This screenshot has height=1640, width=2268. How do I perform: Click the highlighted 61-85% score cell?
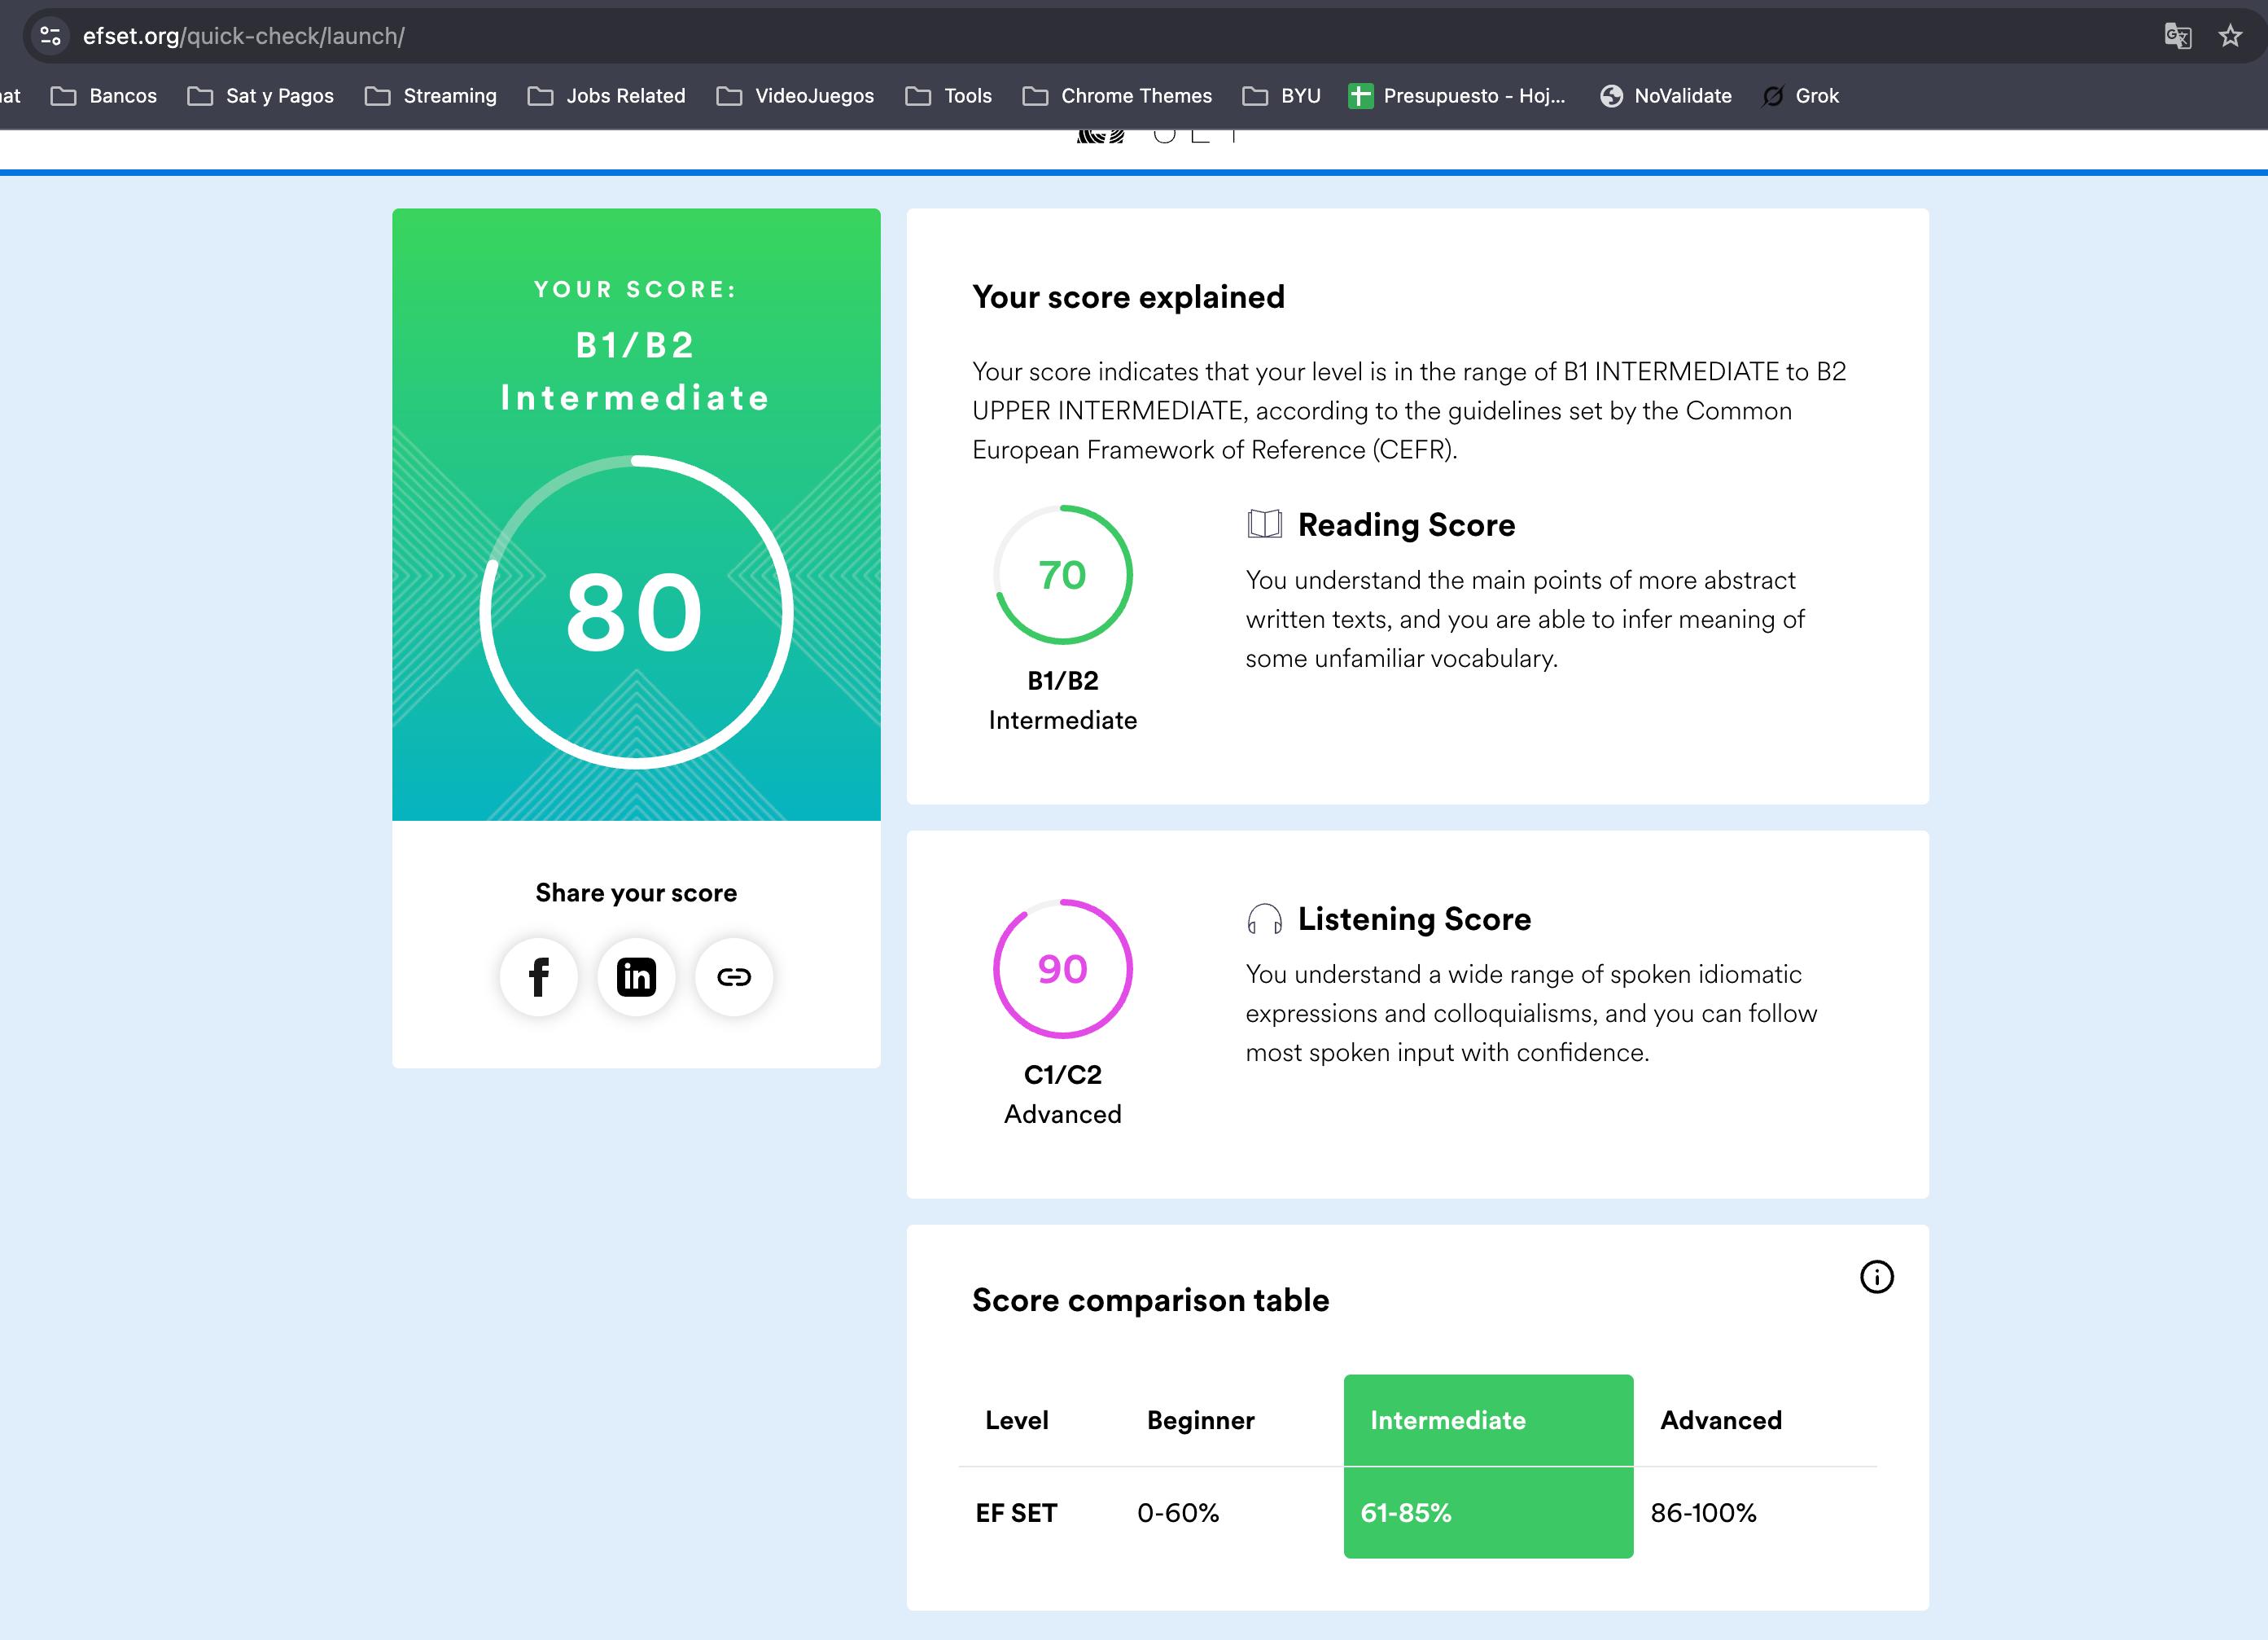click(x=1487, y=1512)
